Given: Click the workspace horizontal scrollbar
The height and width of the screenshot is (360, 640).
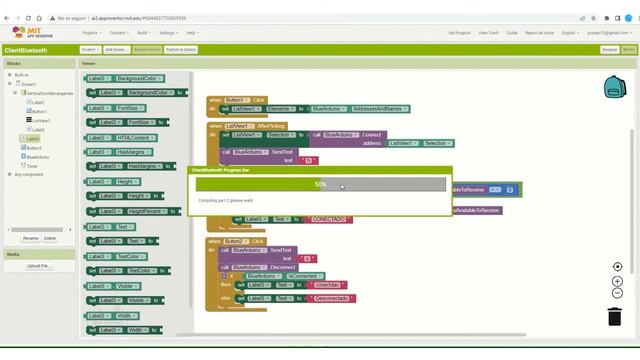Looking at the screenshot, I should click(x=351, y=335).
